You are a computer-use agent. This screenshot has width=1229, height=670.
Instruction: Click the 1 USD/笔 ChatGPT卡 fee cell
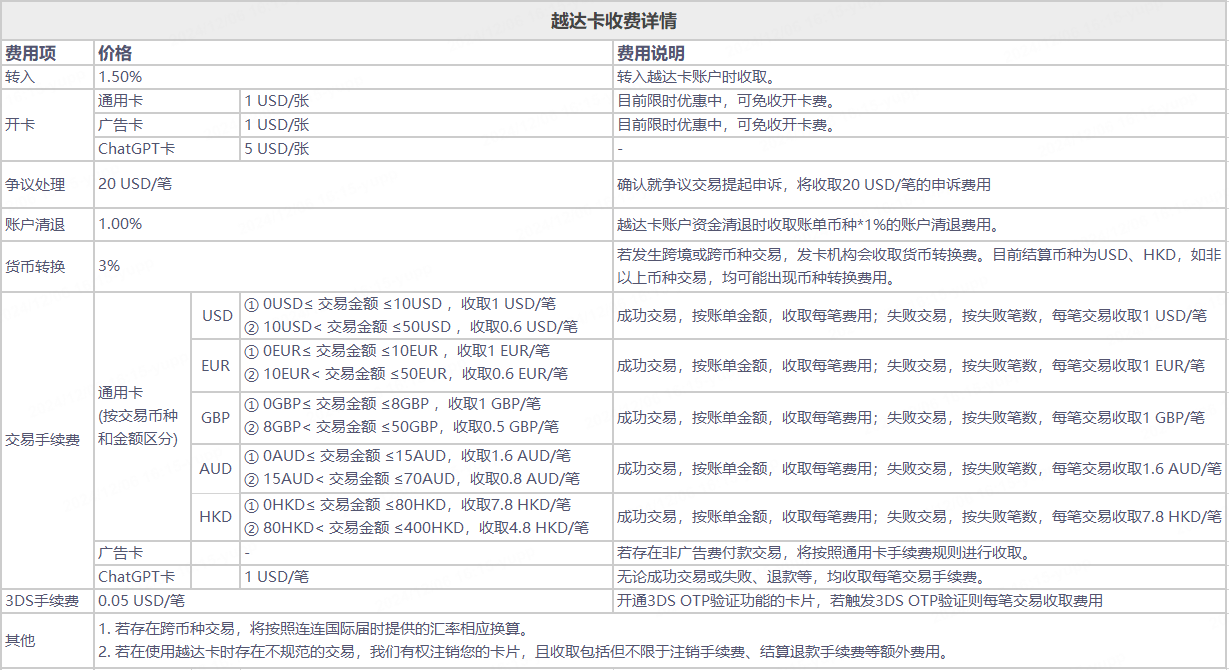[x=277, y=577]
